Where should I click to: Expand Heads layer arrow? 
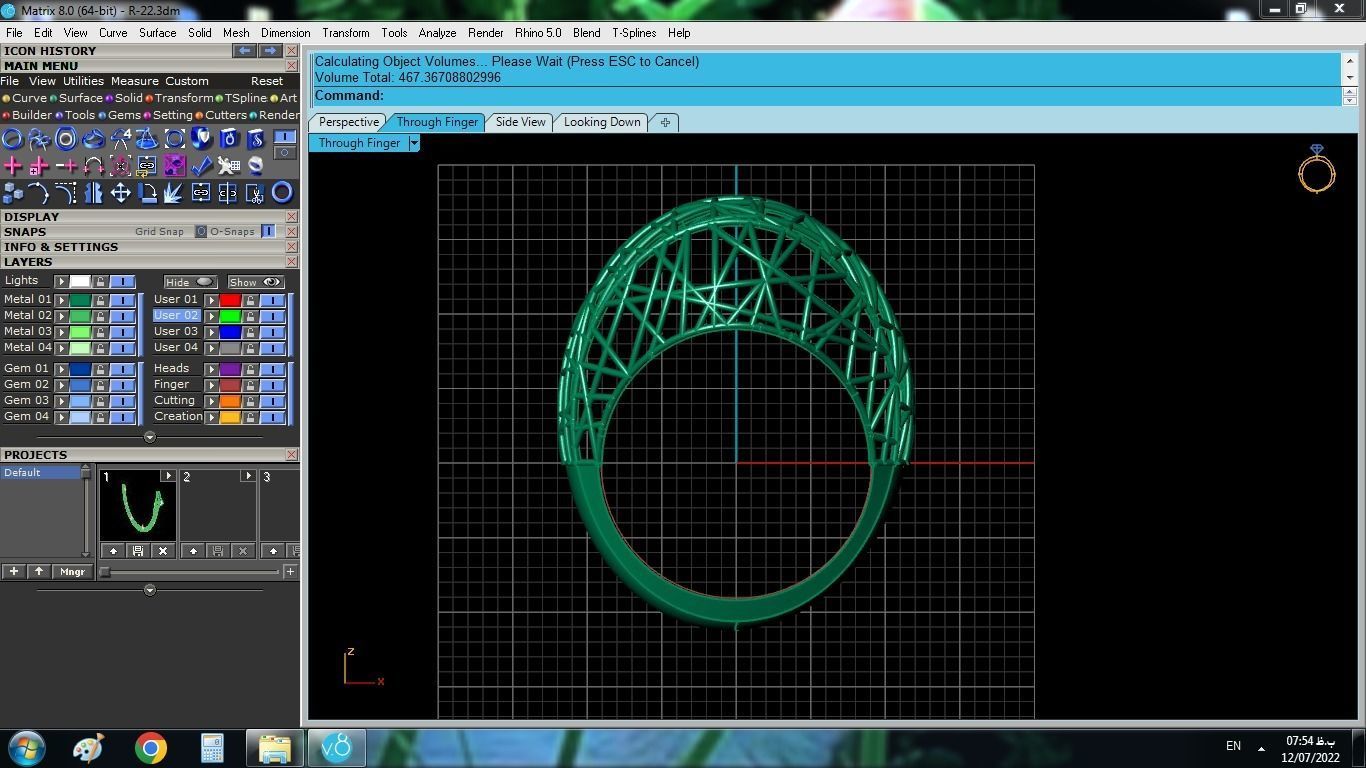point(211,368)
